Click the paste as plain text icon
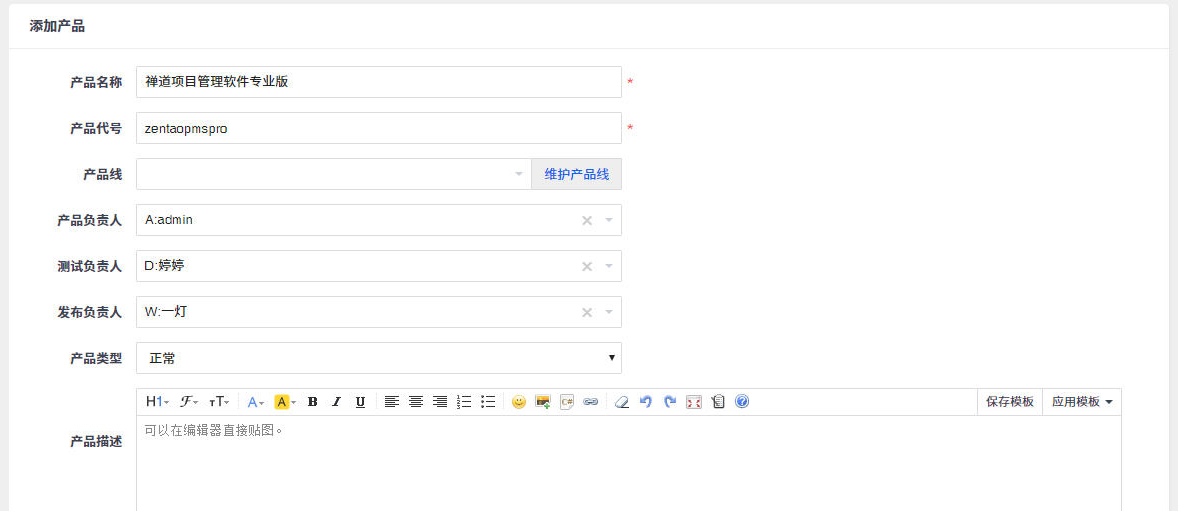This screenshot has width=1178, height=511. (717, 402)
